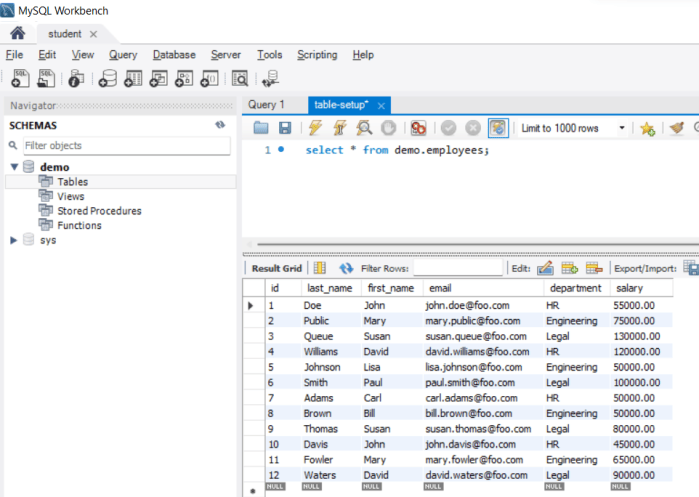Click Result Grid button
The height and width of the screenshot is (497, 699).
click(x=276, y=268)
